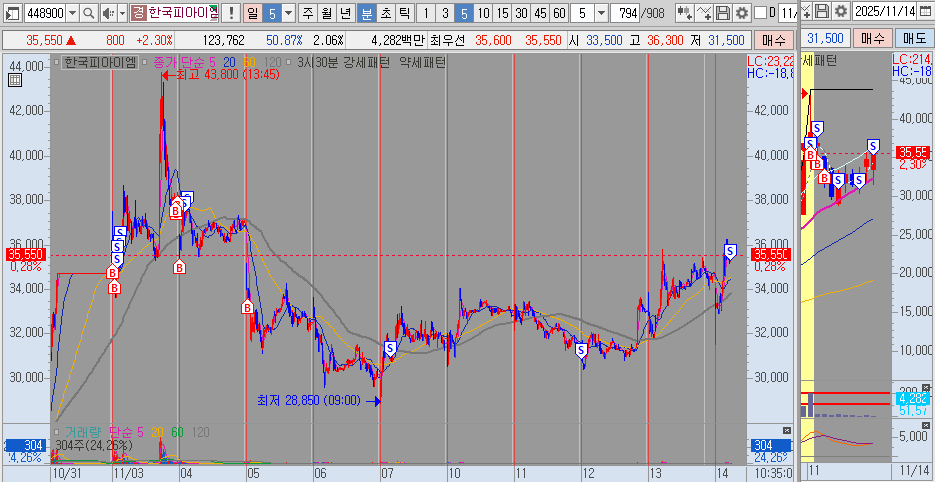935x482 pixels.
Task: Expand the period dropdown beside 일 5
Action: pyautogui.click(x=288, y=13)
